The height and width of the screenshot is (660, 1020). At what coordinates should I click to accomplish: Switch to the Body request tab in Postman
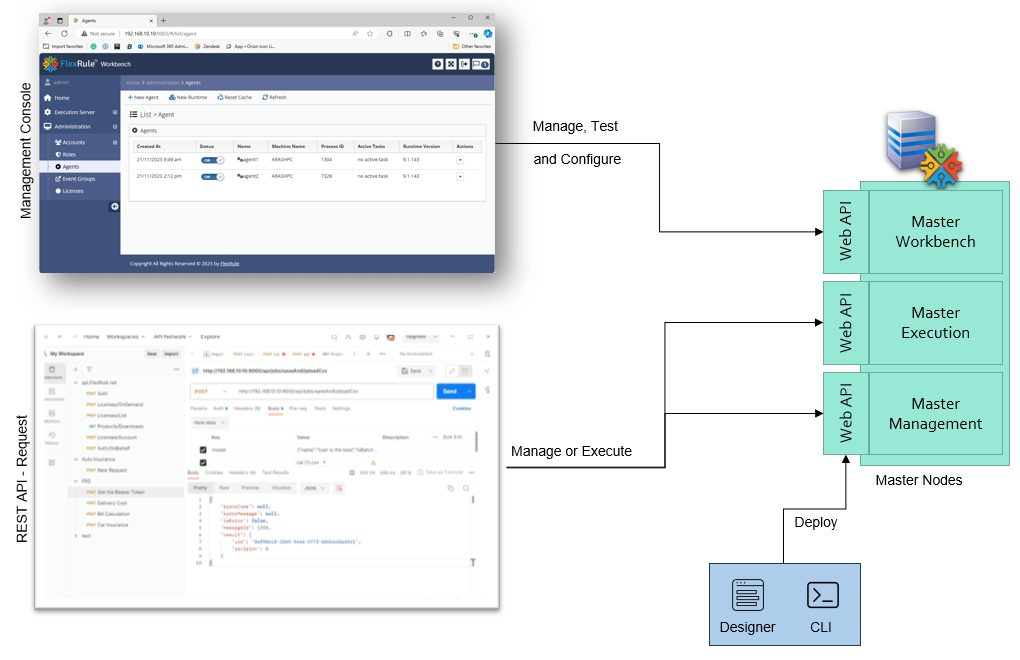click(x=275, y=408)
